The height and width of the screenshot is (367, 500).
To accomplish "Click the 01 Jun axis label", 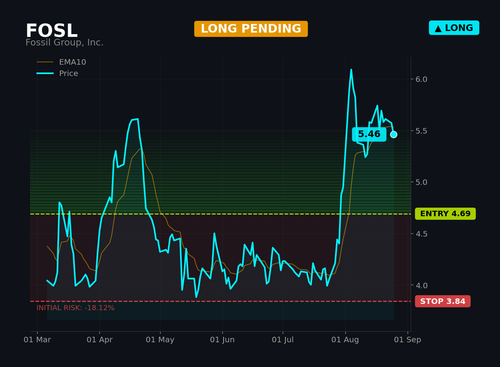I will point(222,340).
